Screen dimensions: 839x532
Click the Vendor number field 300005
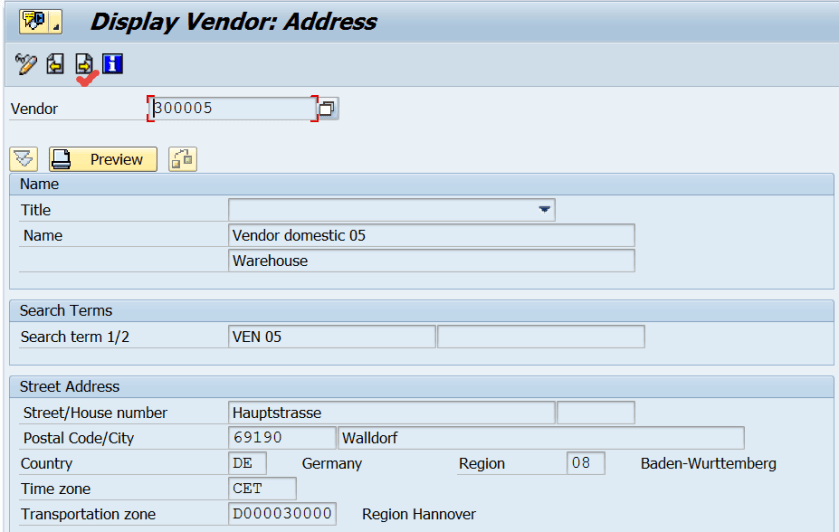tap(232, 109)
